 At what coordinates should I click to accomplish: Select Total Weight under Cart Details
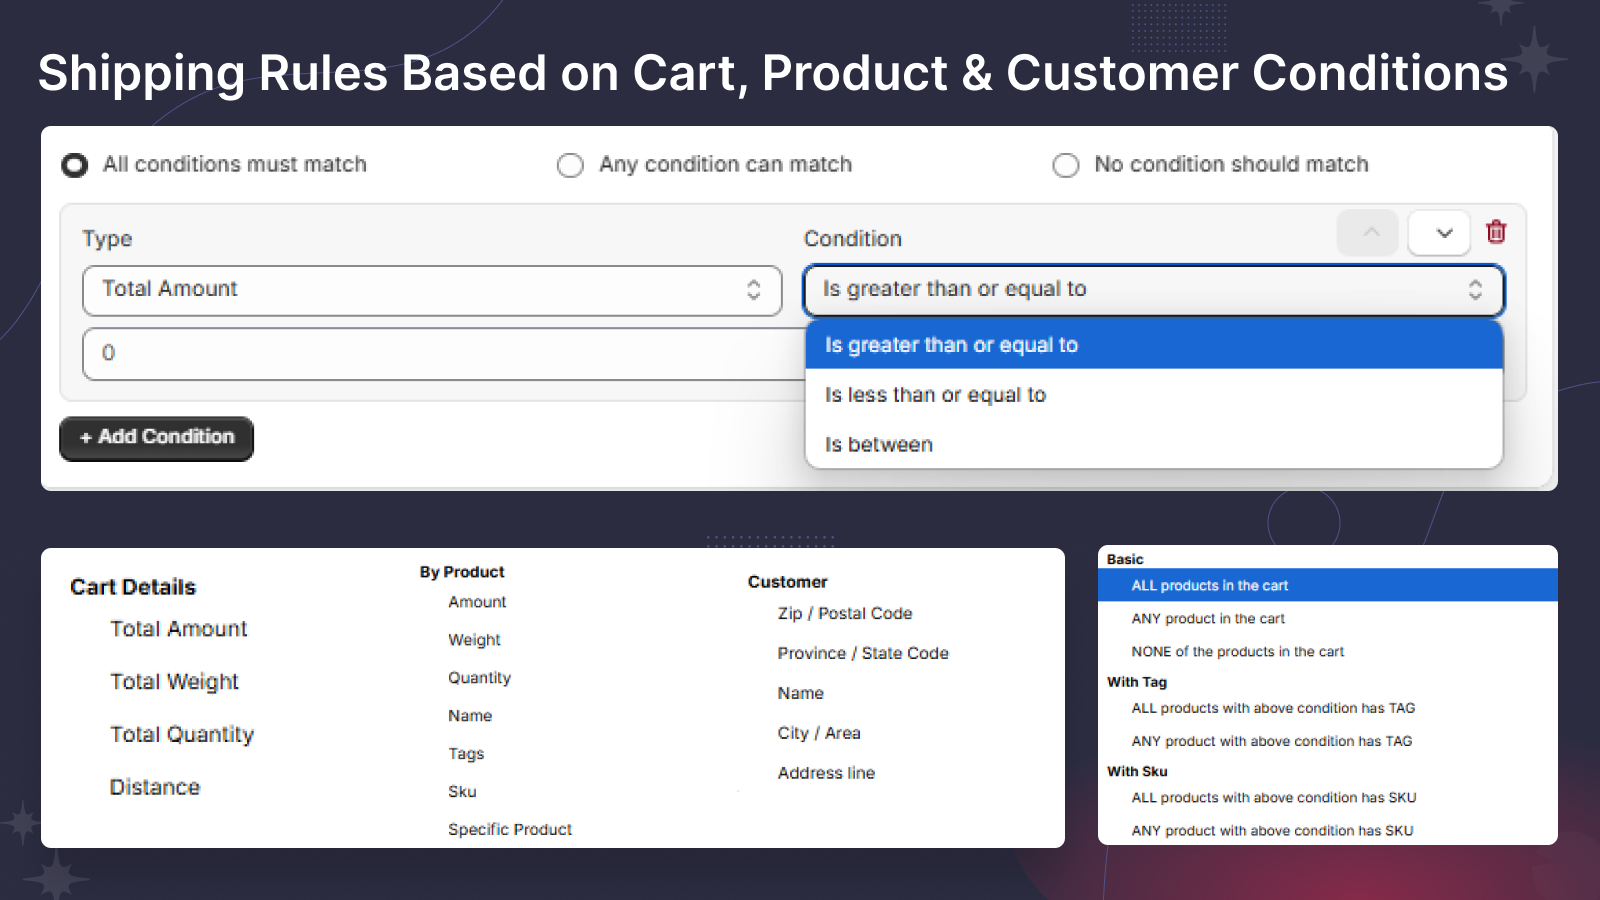click(174, 682)
